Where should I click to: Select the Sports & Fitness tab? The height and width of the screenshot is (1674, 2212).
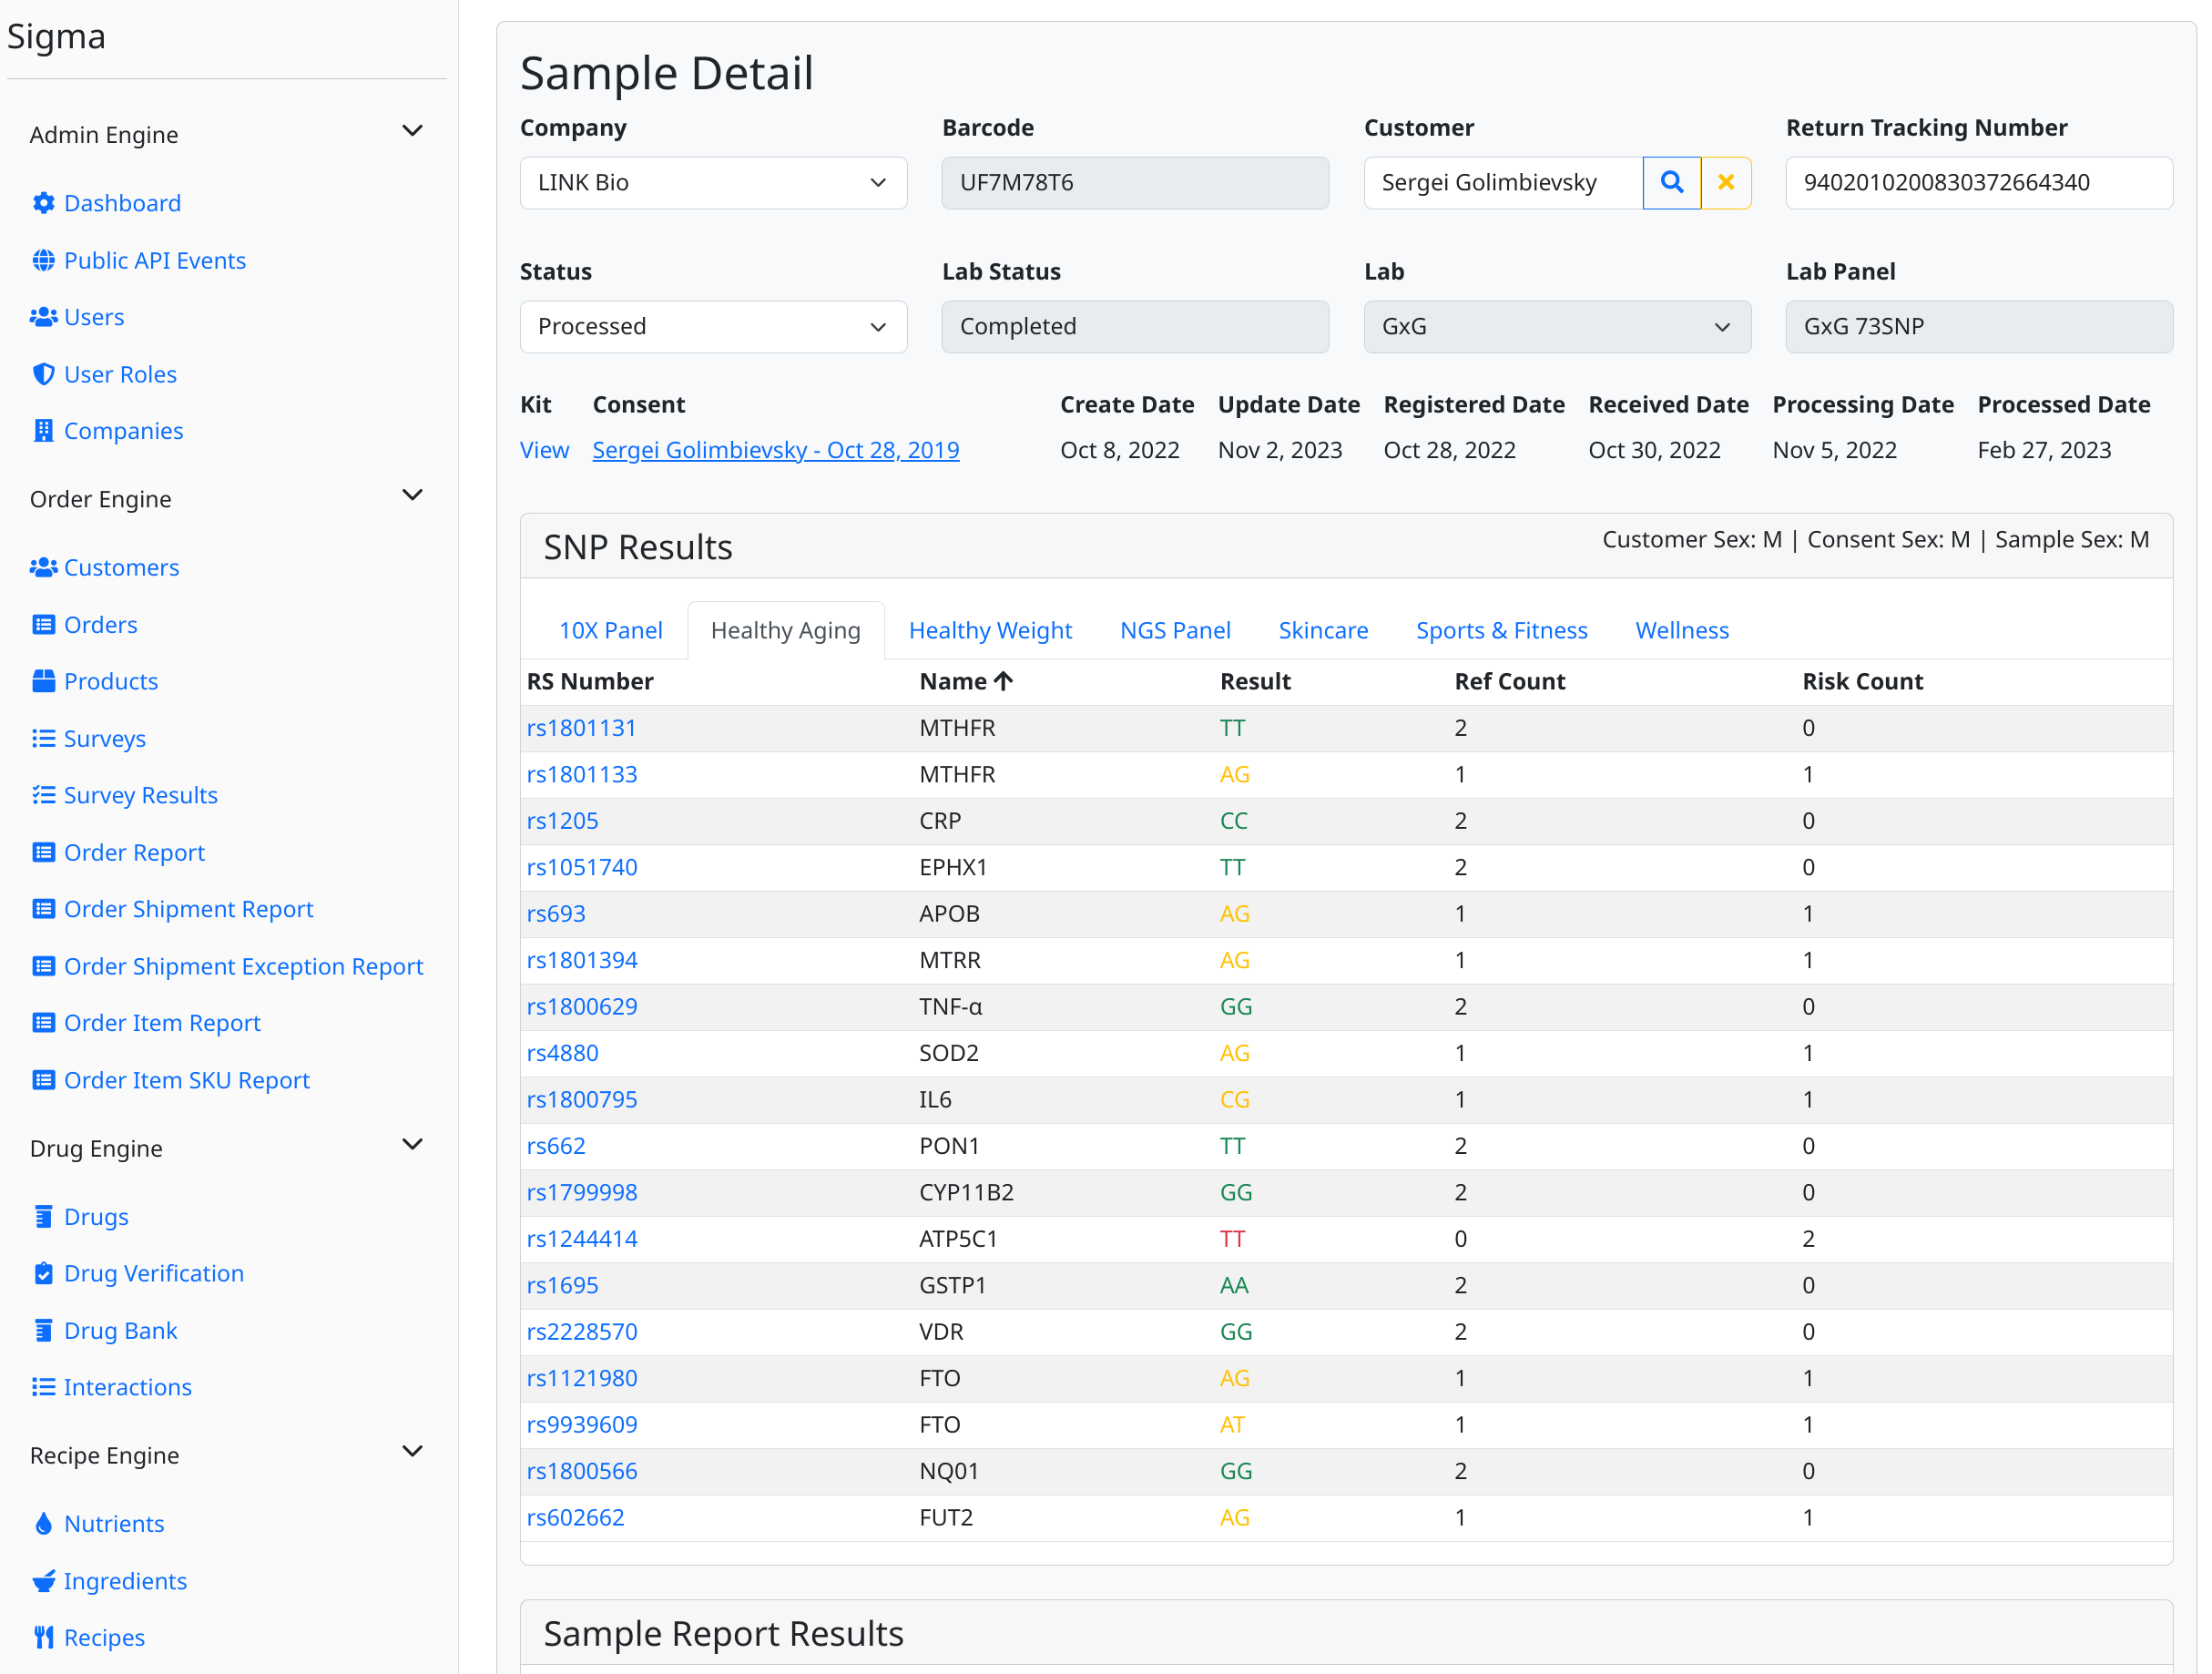[1502, 629]
